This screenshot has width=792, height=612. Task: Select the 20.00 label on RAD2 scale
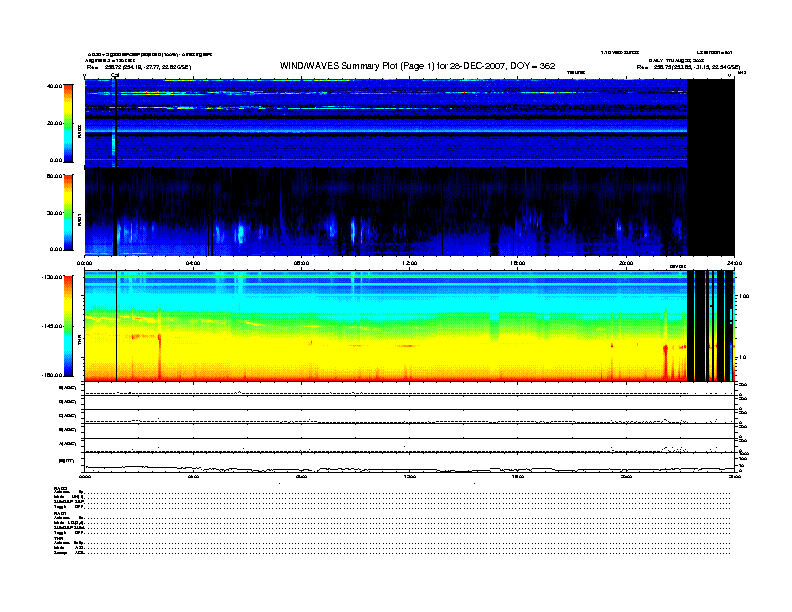point(54,123)
